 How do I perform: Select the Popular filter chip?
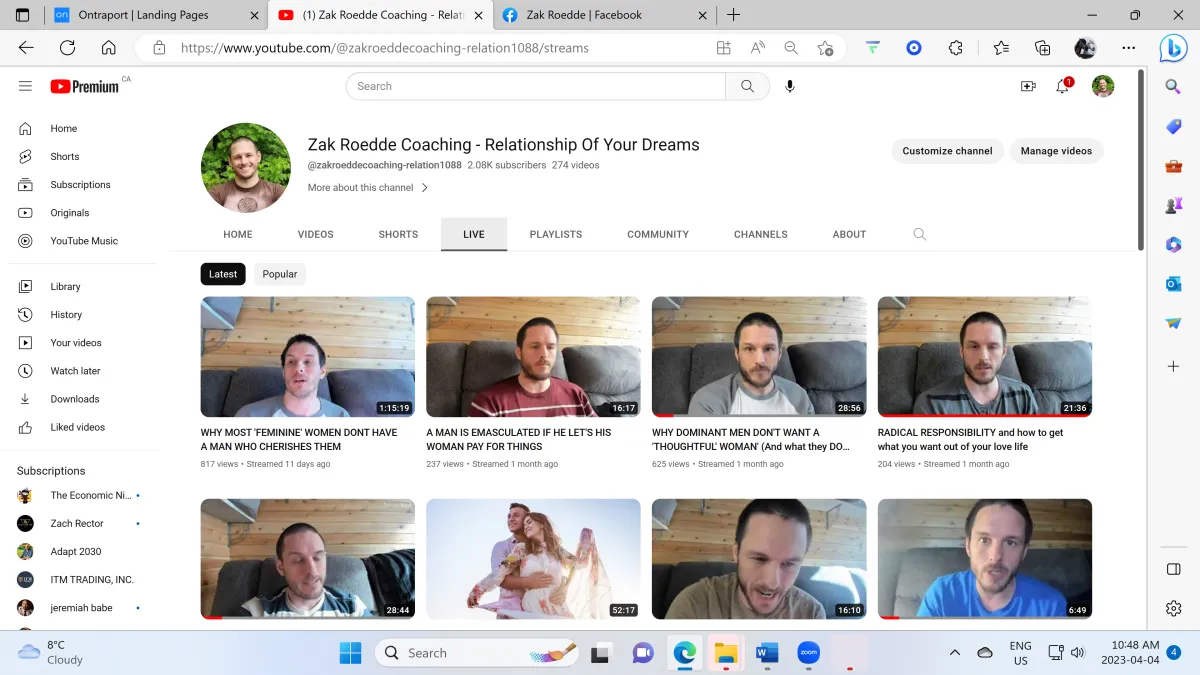(x=280, y=274)
